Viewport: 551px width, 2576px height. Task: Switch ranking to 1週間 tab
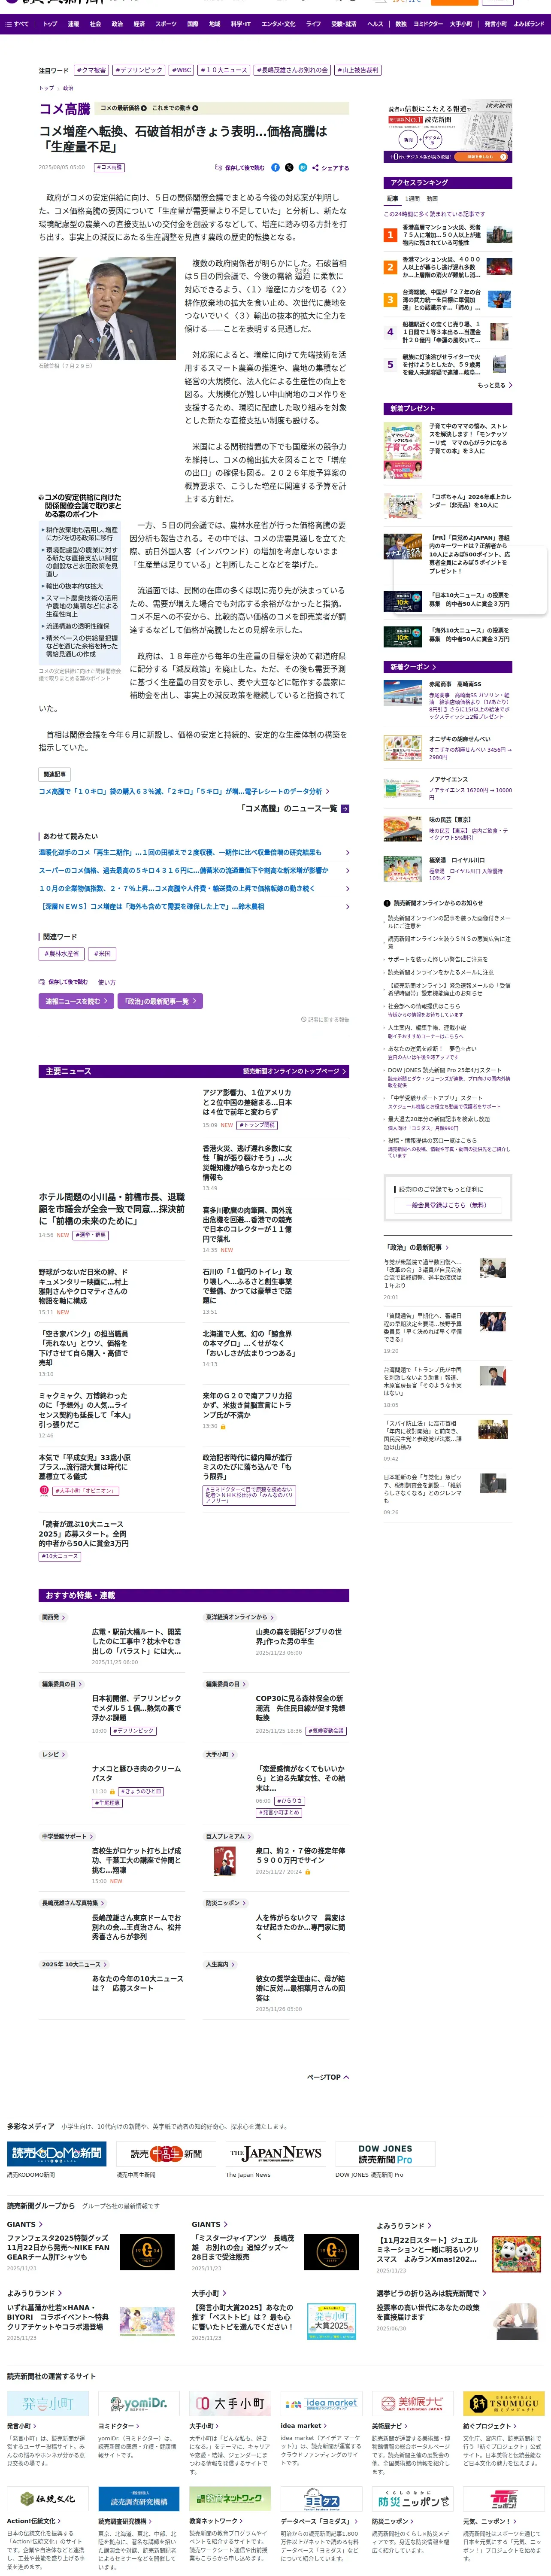412,199
